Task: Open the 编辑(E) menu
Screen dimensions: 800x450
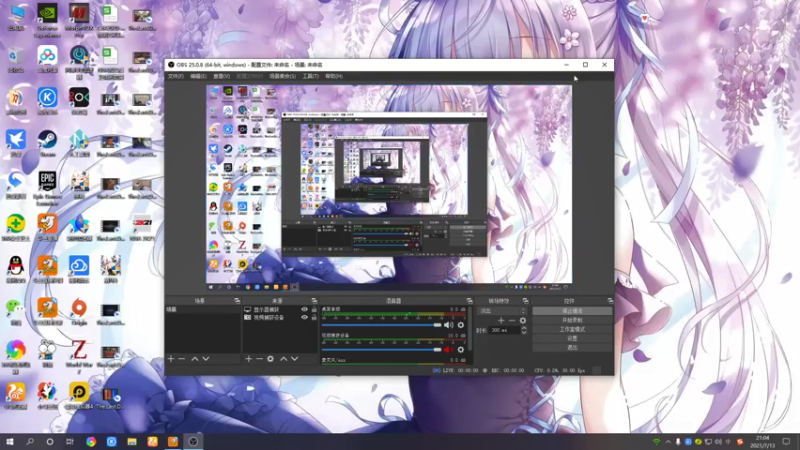Action: [198, 76]
